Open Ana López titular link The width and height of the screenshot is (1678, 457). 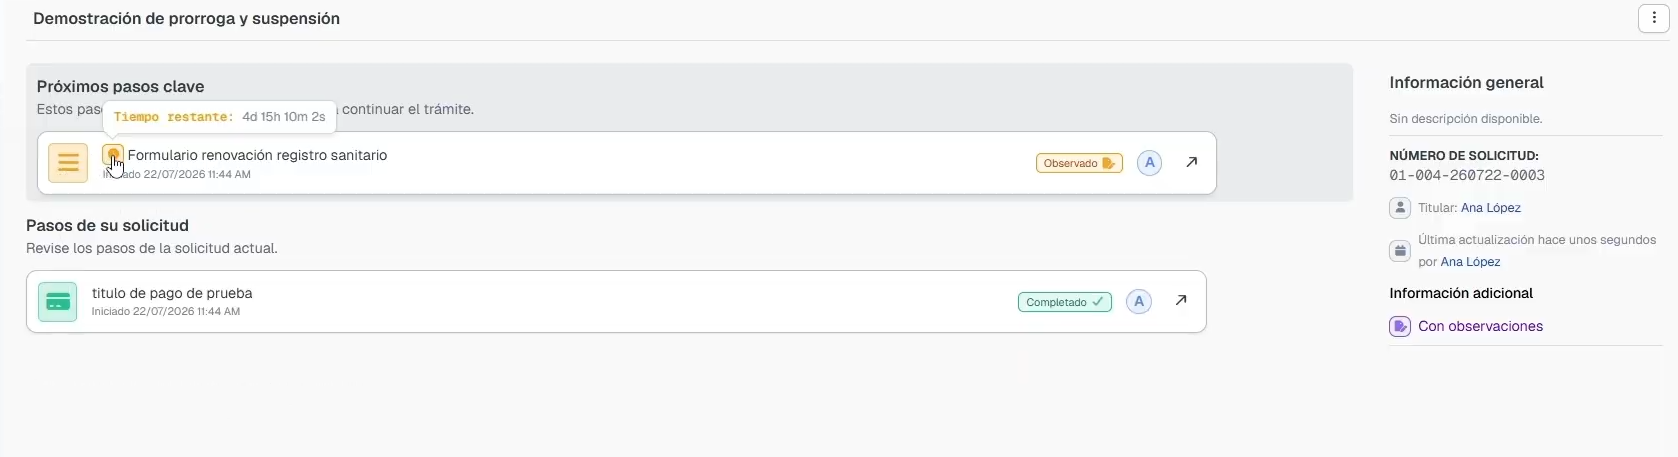[1490, 208]
